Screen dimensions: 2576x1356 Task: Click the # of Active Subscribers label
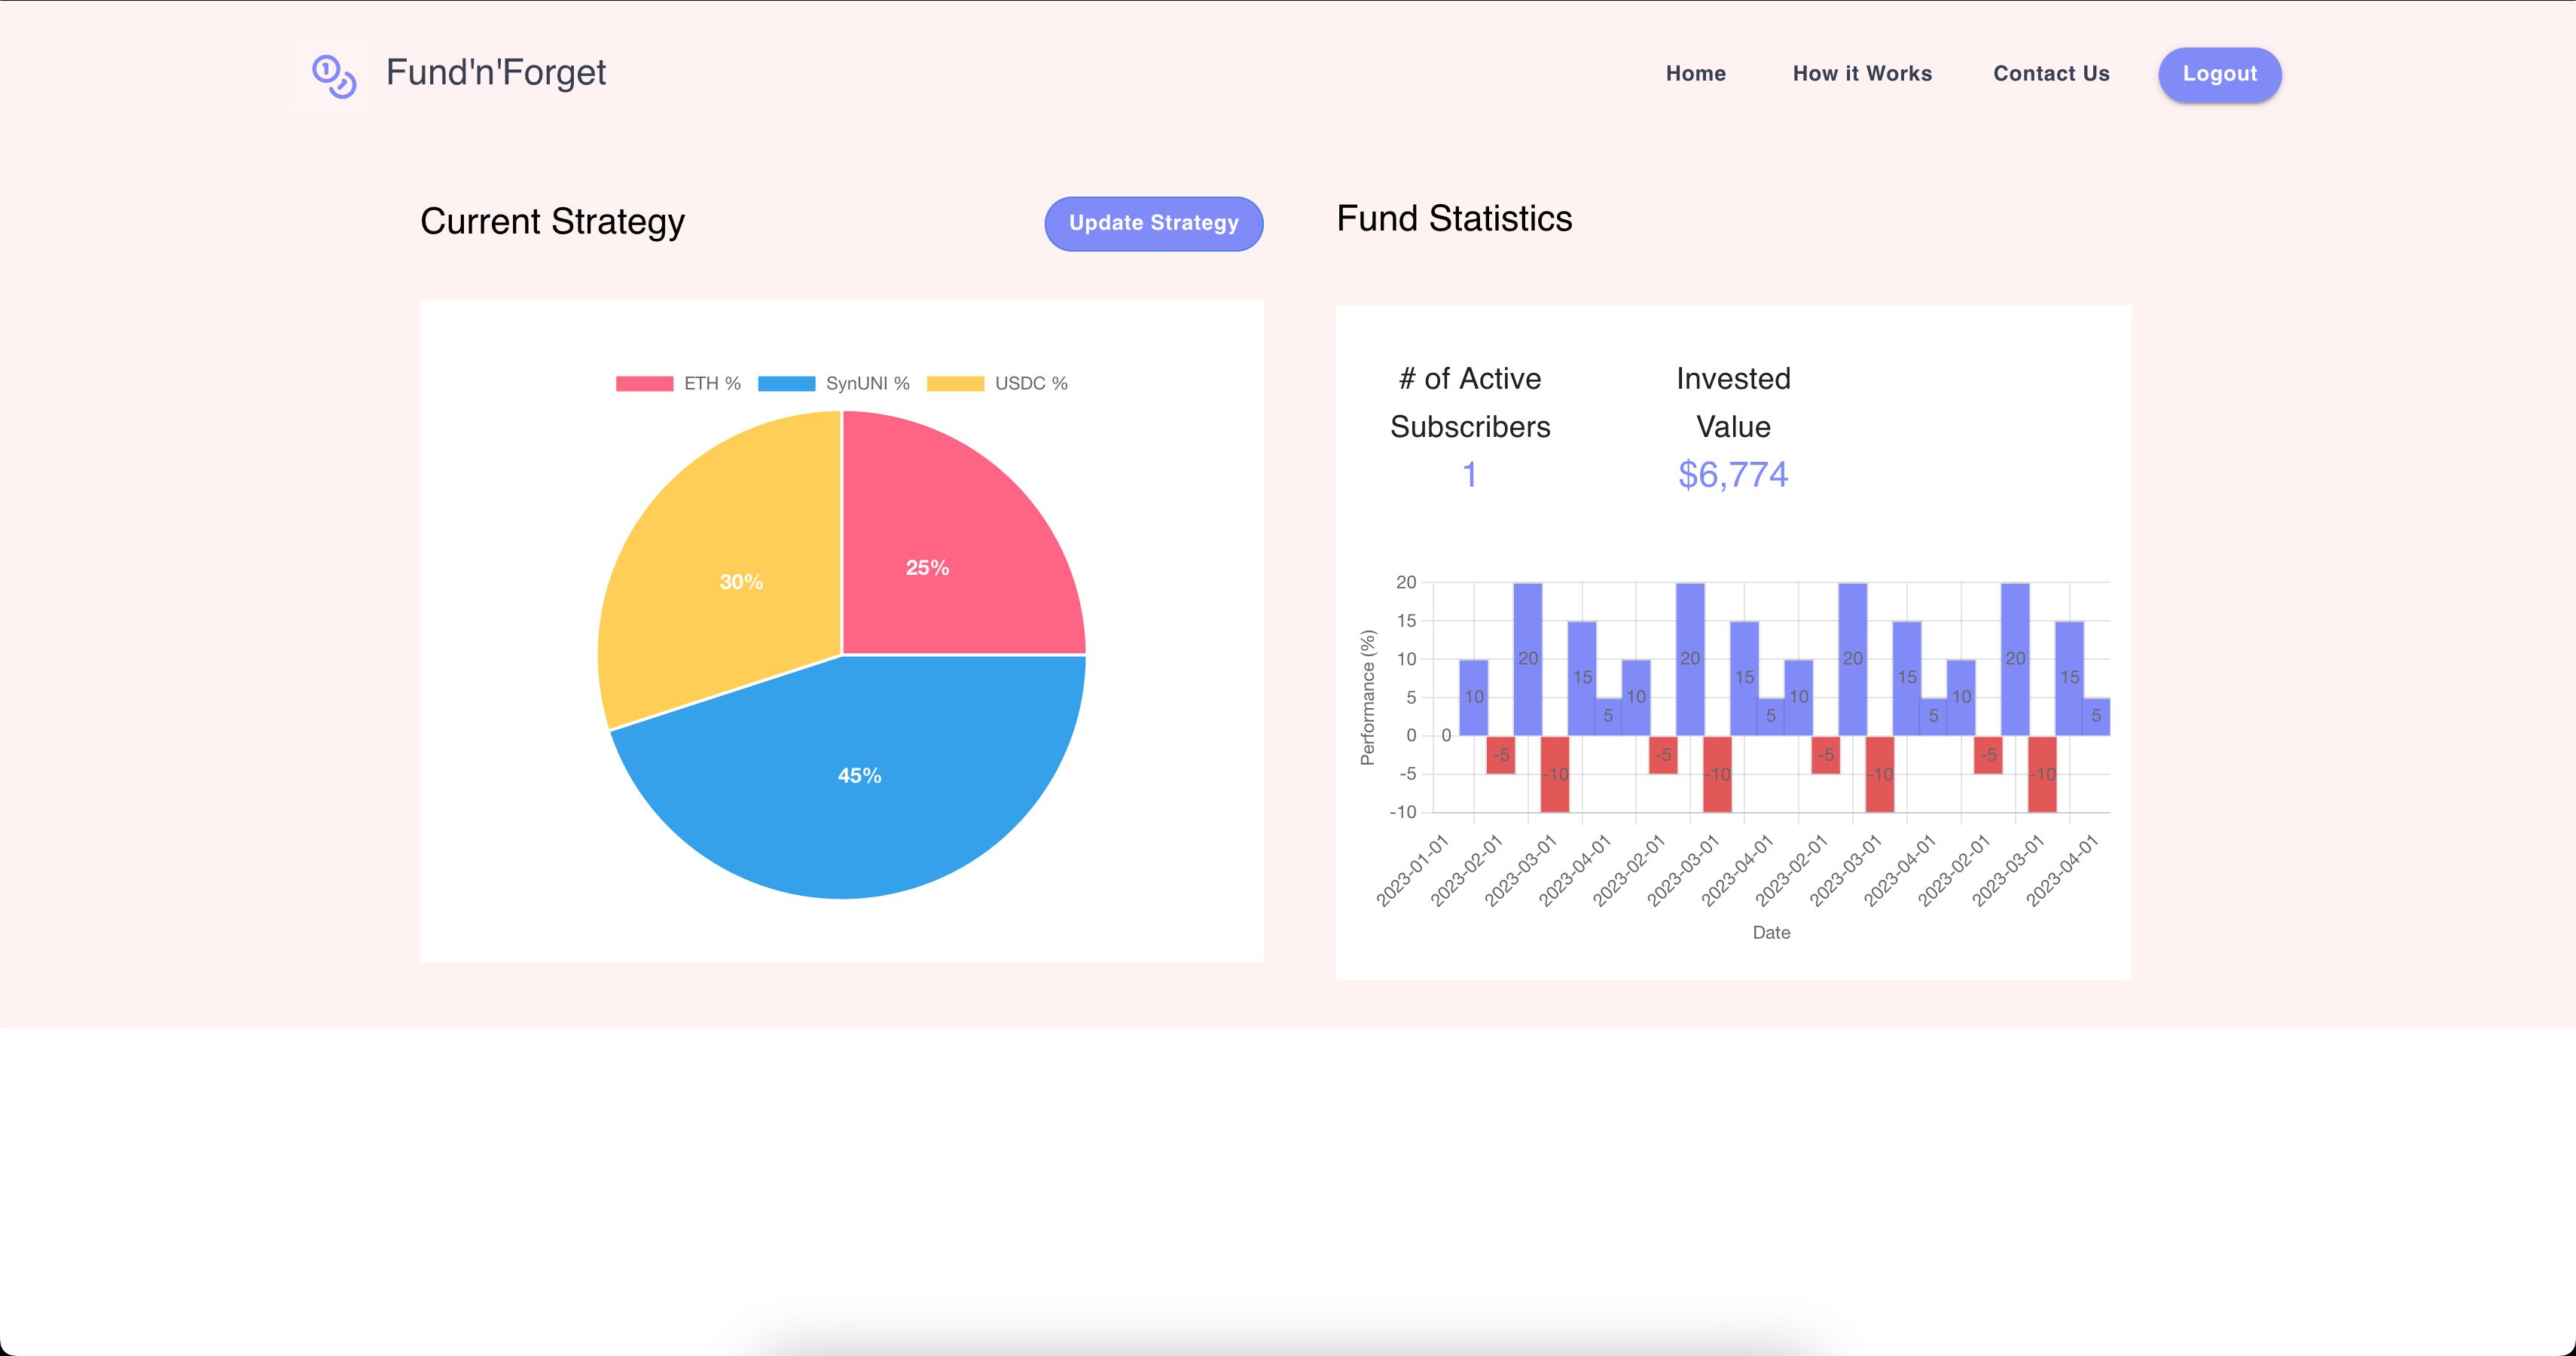(1470, 403)
